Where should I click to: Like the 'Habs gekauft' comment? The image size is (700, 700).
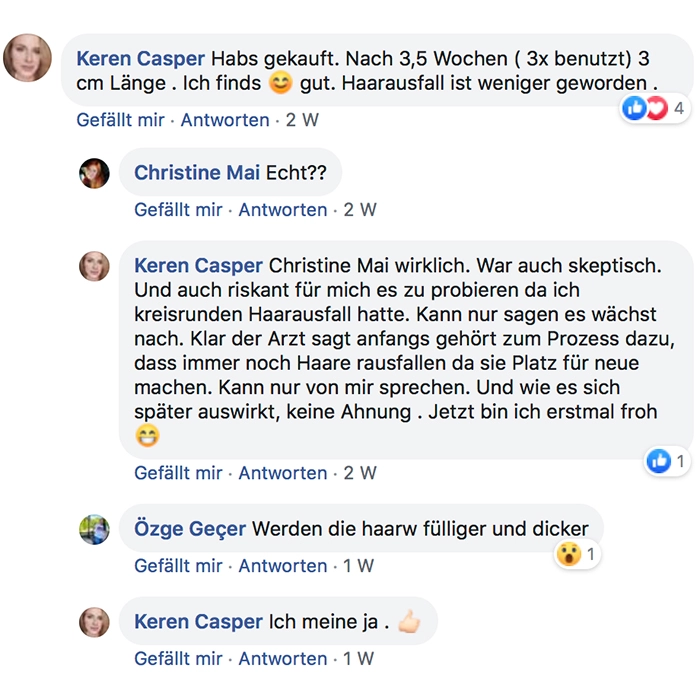point(121,120)
